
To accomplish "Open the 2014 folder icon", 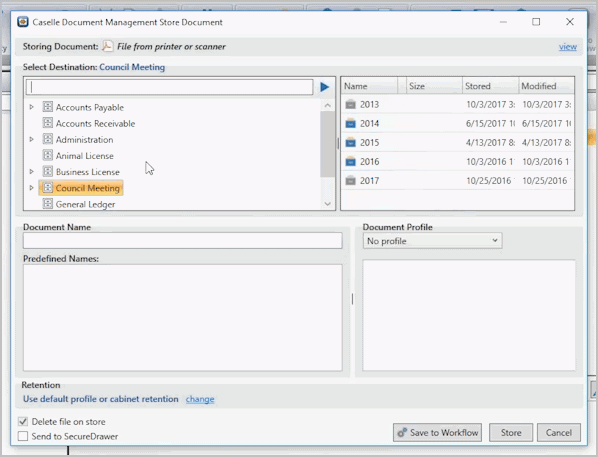I will click(350, 124).
